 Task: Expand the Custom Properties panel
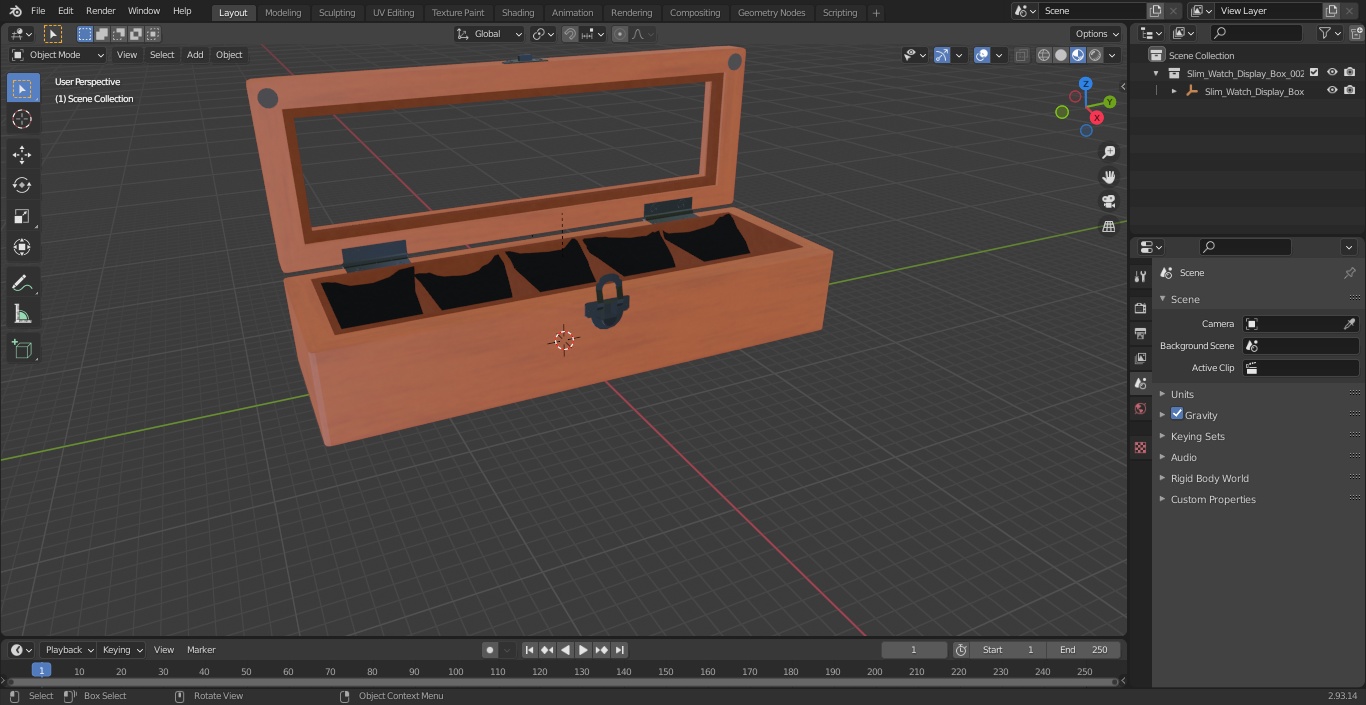point(1212,499)
